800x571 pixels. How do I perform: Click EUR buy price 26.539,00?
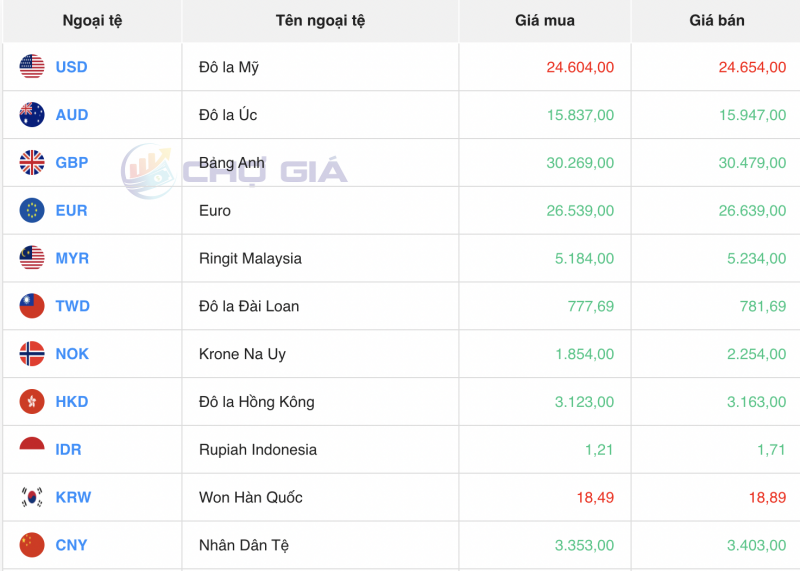[x=580, y=210]
